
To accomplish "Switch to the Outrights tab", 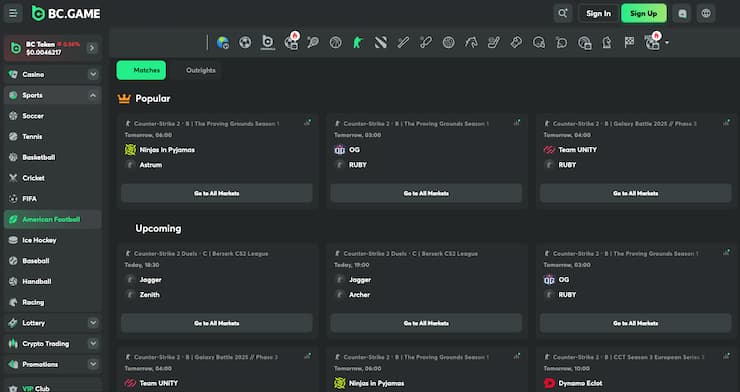I will click(x=201, y=70).
